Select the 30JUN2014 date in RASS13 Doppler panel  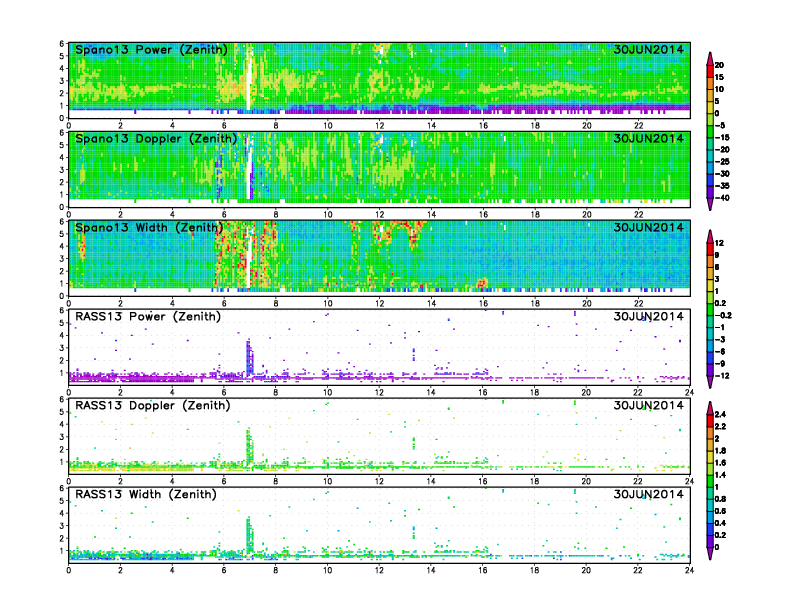pos(648,405)
